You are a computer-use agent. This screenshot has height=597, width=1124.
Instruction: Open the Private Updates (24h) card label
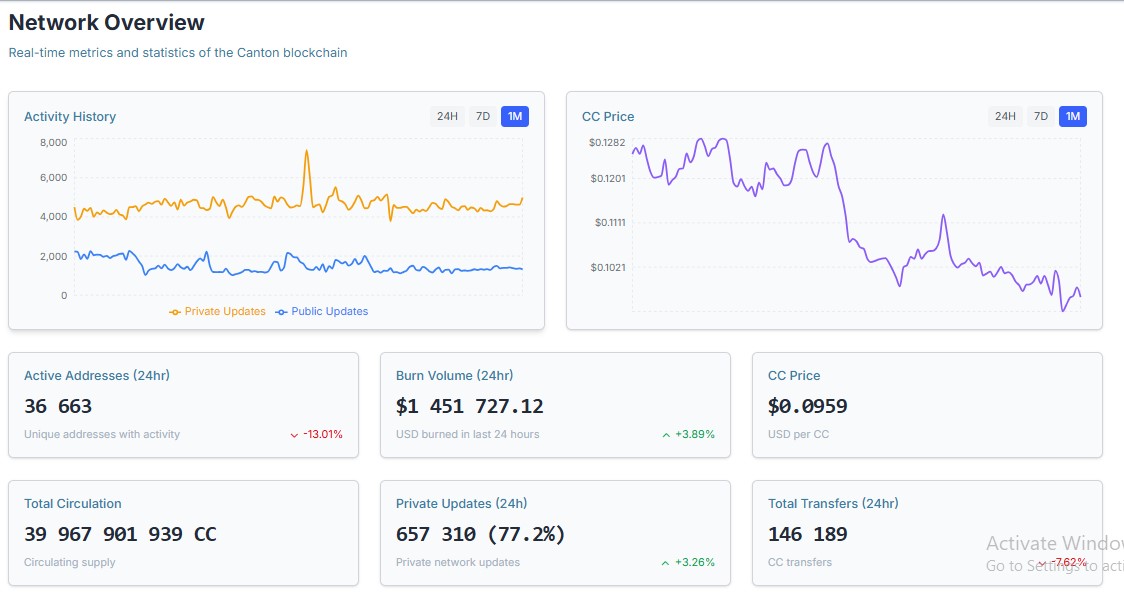[x=462, y=504]
